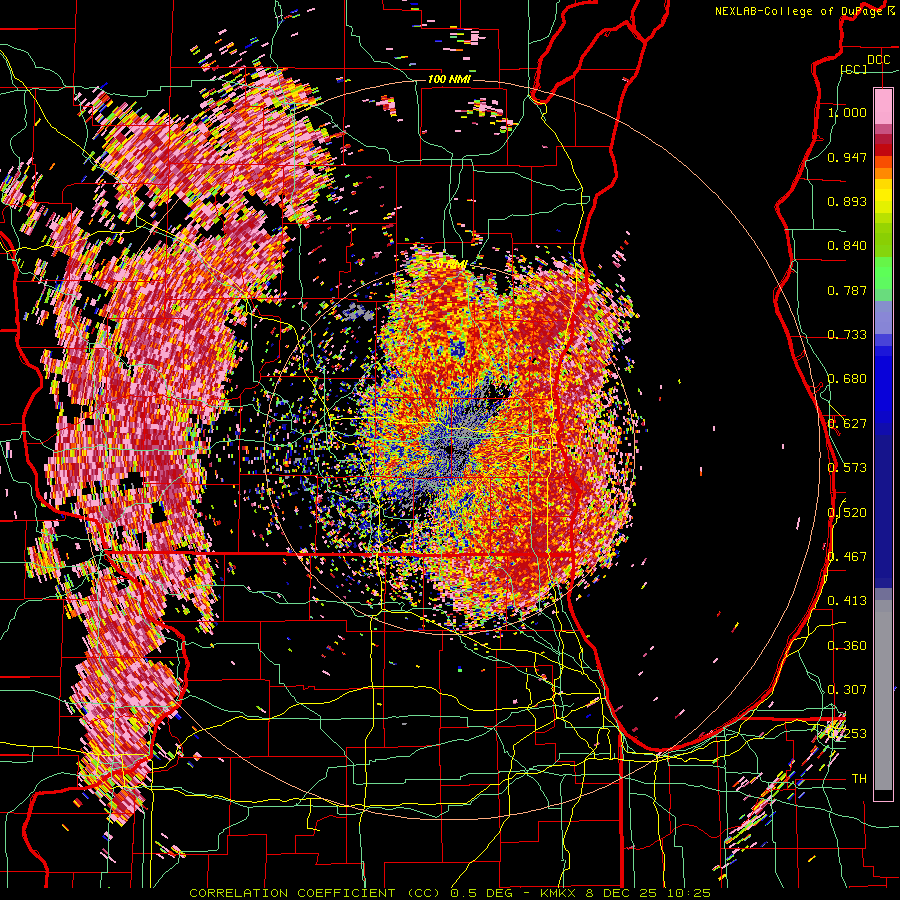Viewport: 900px width, 900px height.
Task: Select the 0.787 legend value
Action: tap(847, 290)
